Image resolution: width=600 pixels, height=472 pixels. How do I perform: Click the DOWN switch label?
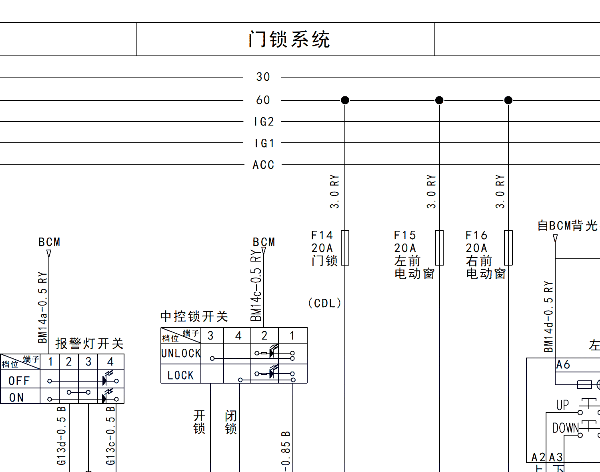point(565,428)
